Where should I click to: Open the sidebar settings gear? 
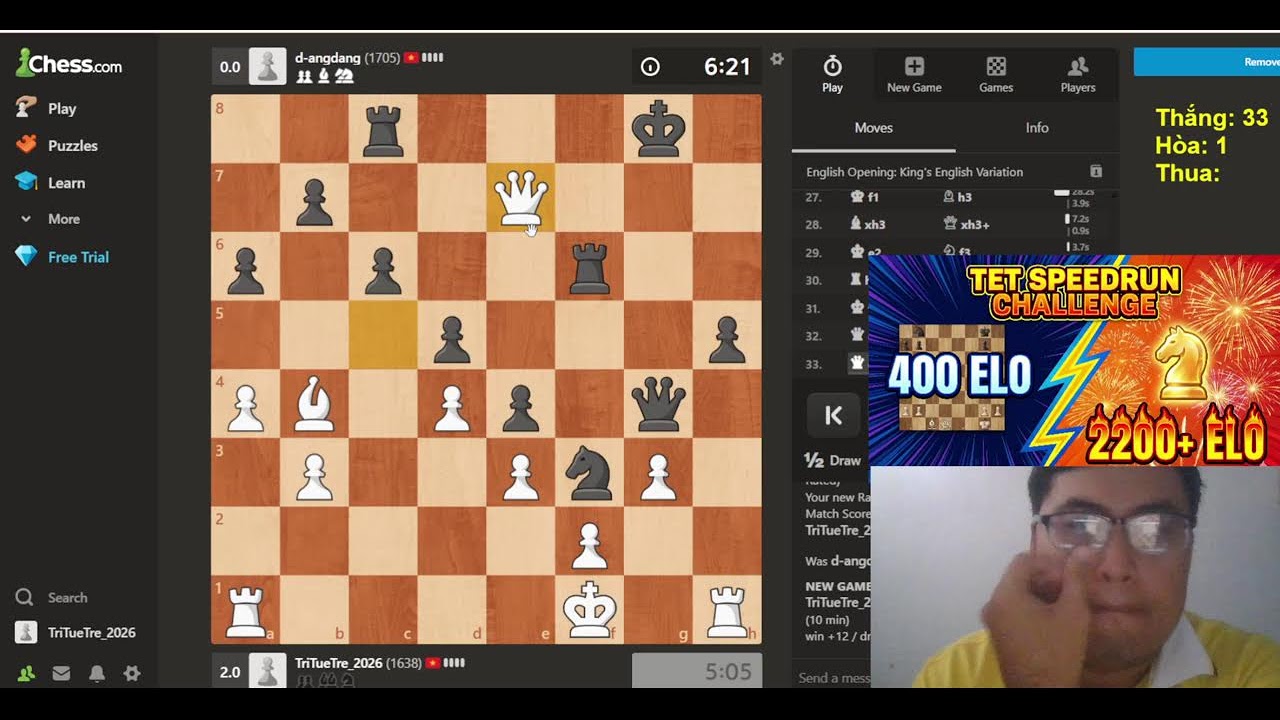pyautogui.click(x=131, y=674)
